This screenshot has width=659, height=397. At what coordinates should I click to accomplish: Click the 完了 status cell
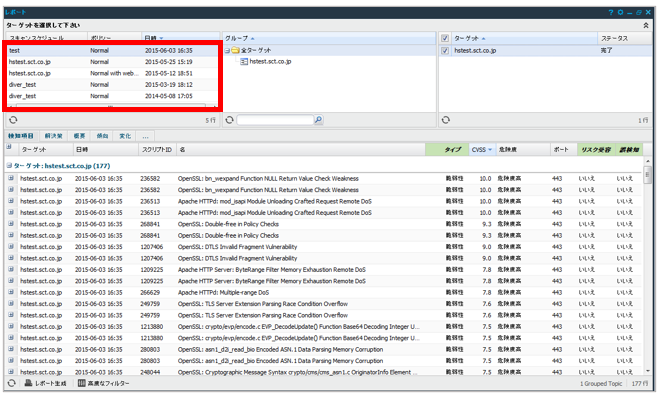pyautogui.click(x=606, y=50)
